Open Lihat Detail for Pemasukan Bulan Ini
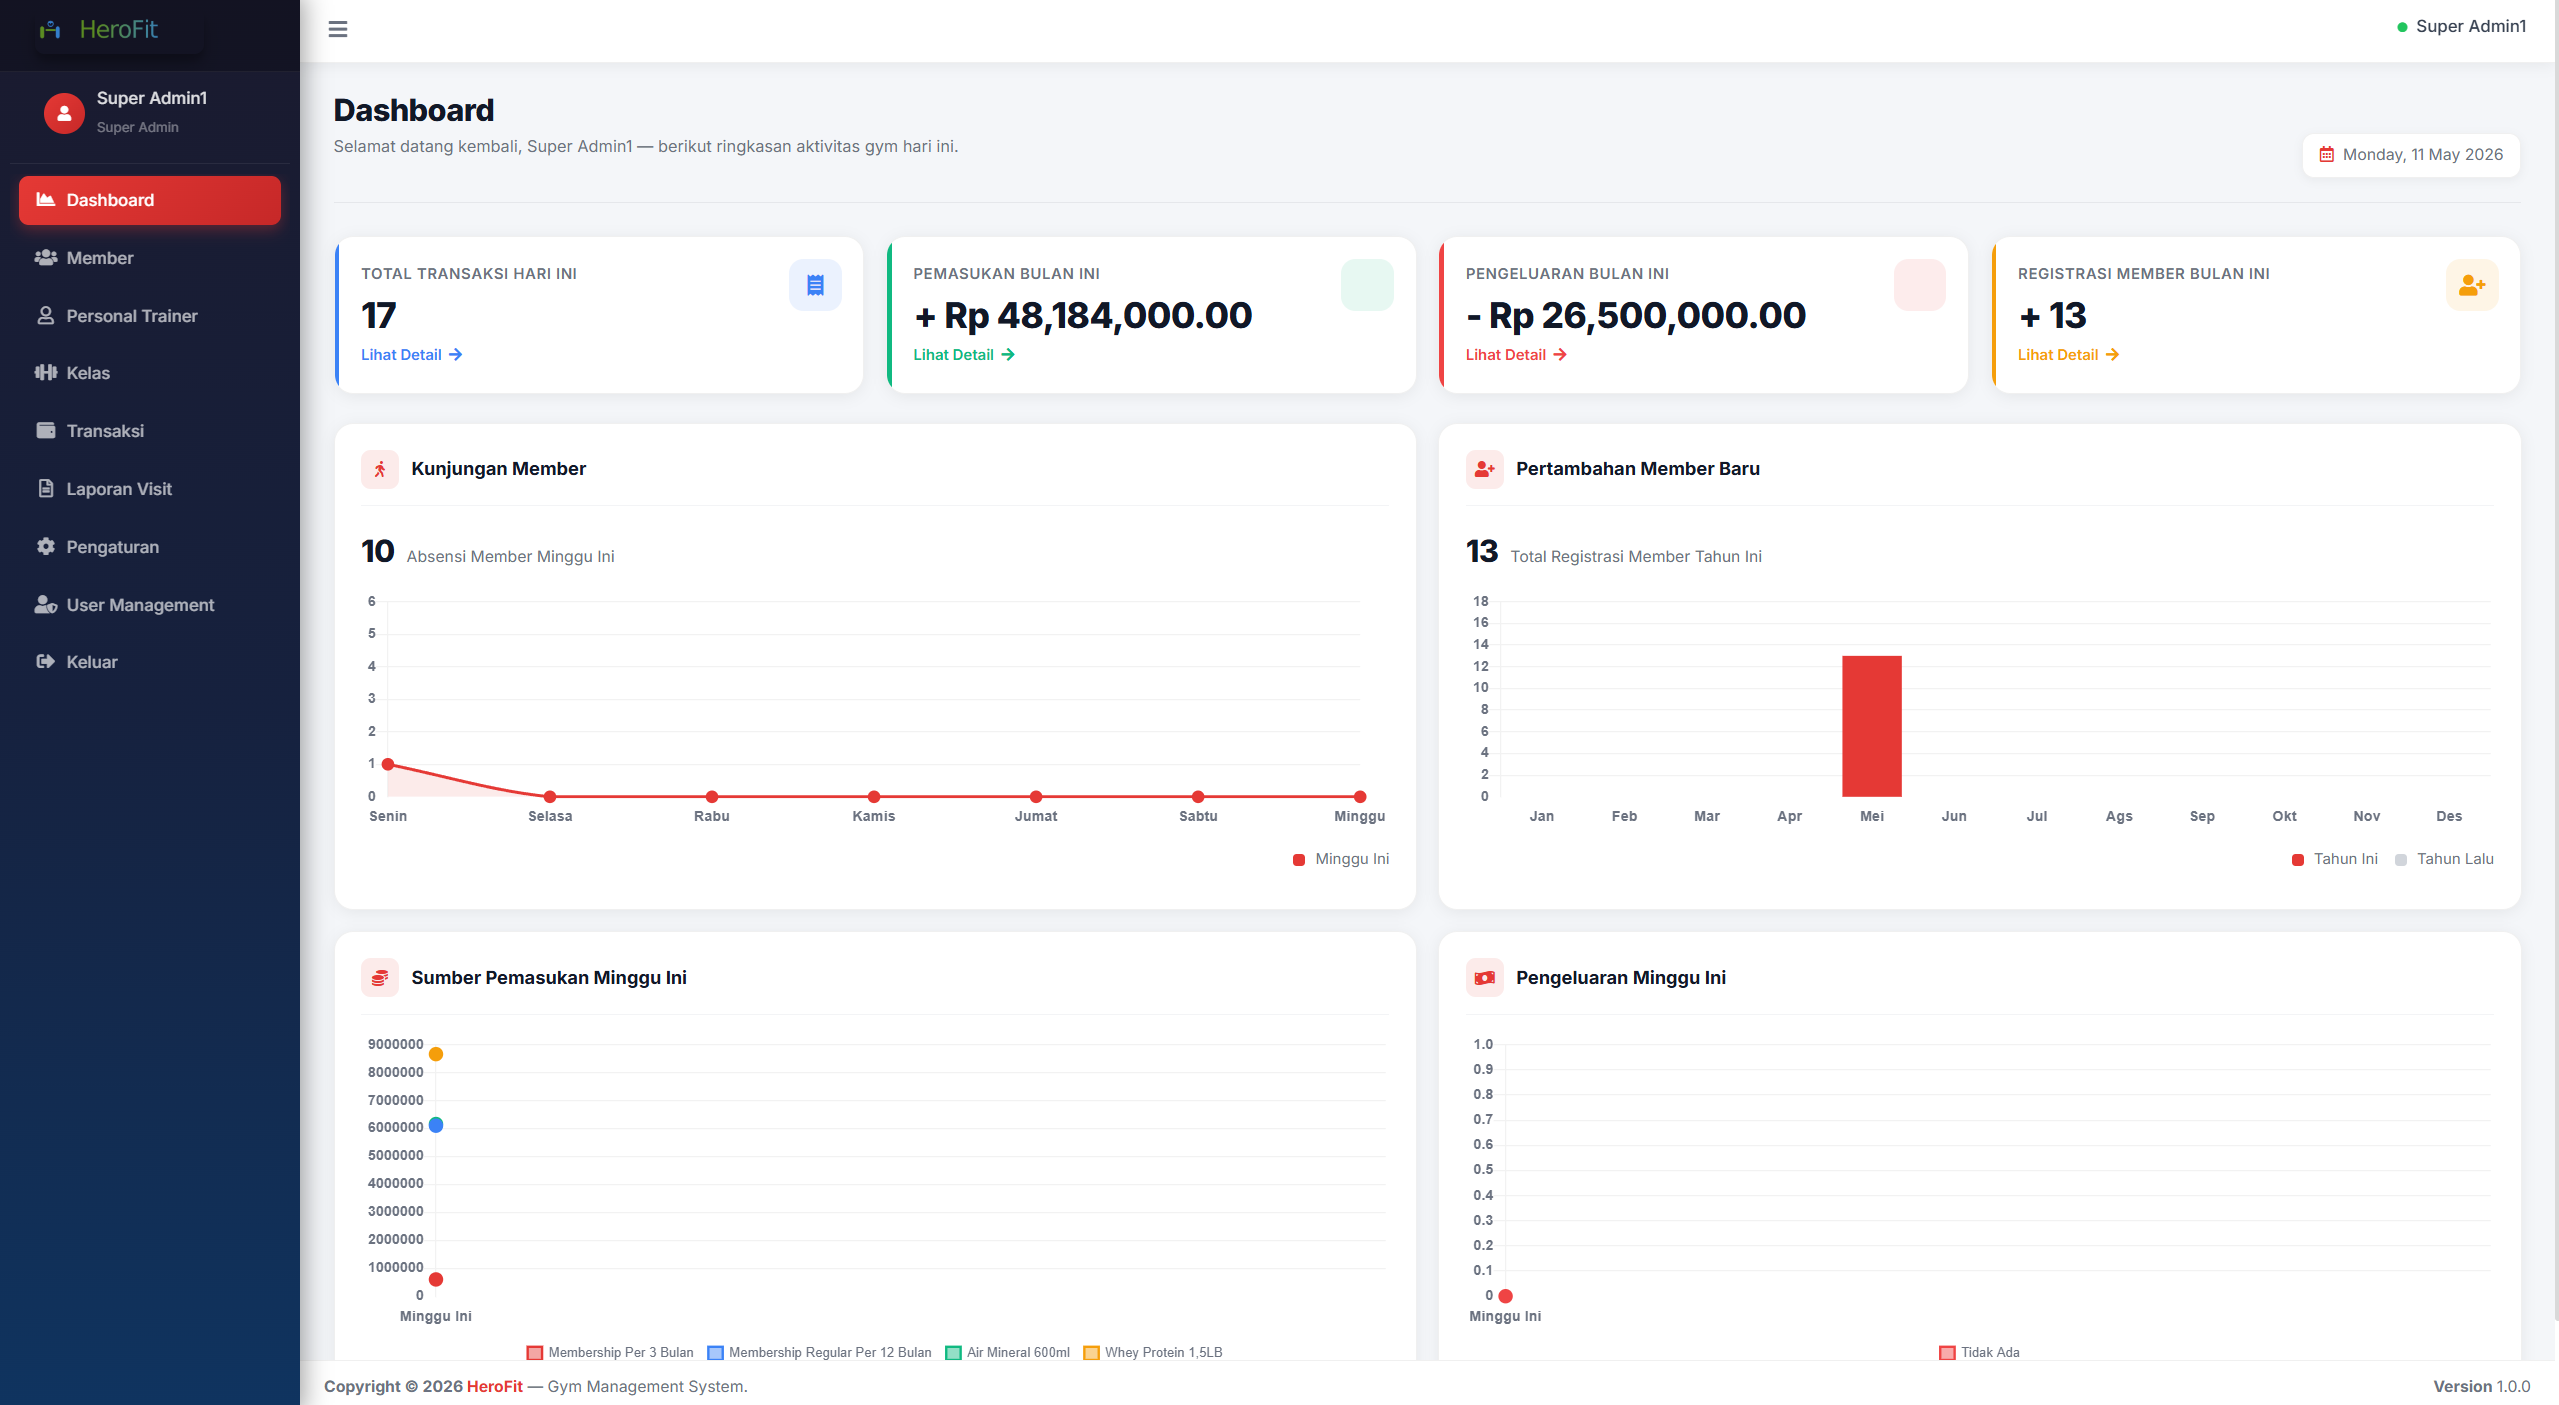 click(964, 355)
